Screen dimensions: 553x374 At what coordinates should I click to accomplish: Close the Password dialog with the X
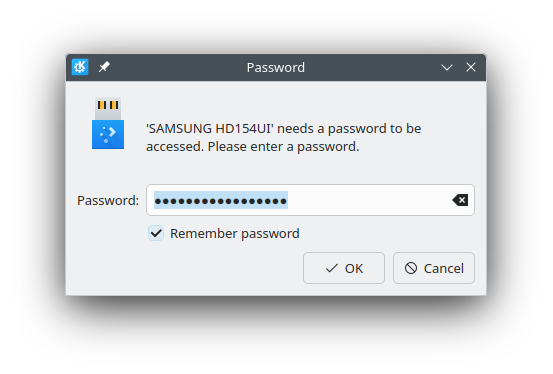(x=471, y=67)
